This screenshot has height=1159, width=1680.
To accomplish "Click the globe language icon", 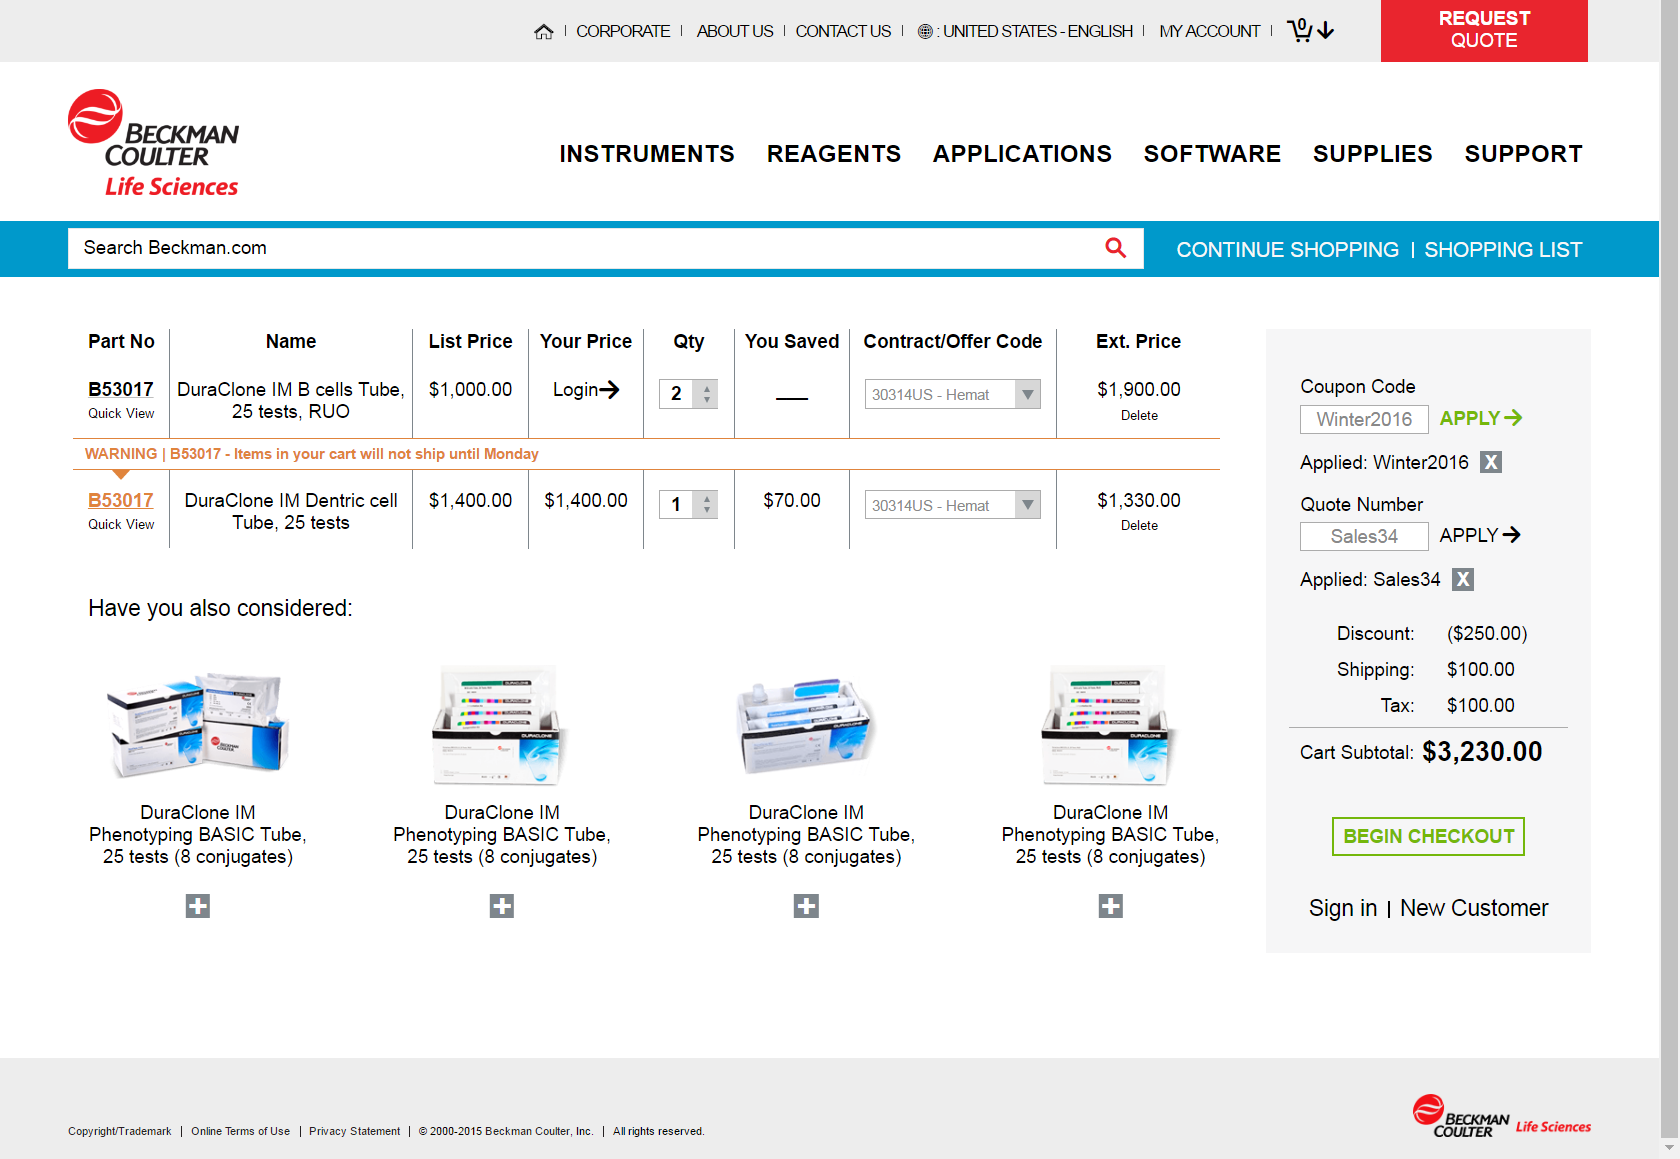I will [x=925, y=31].
